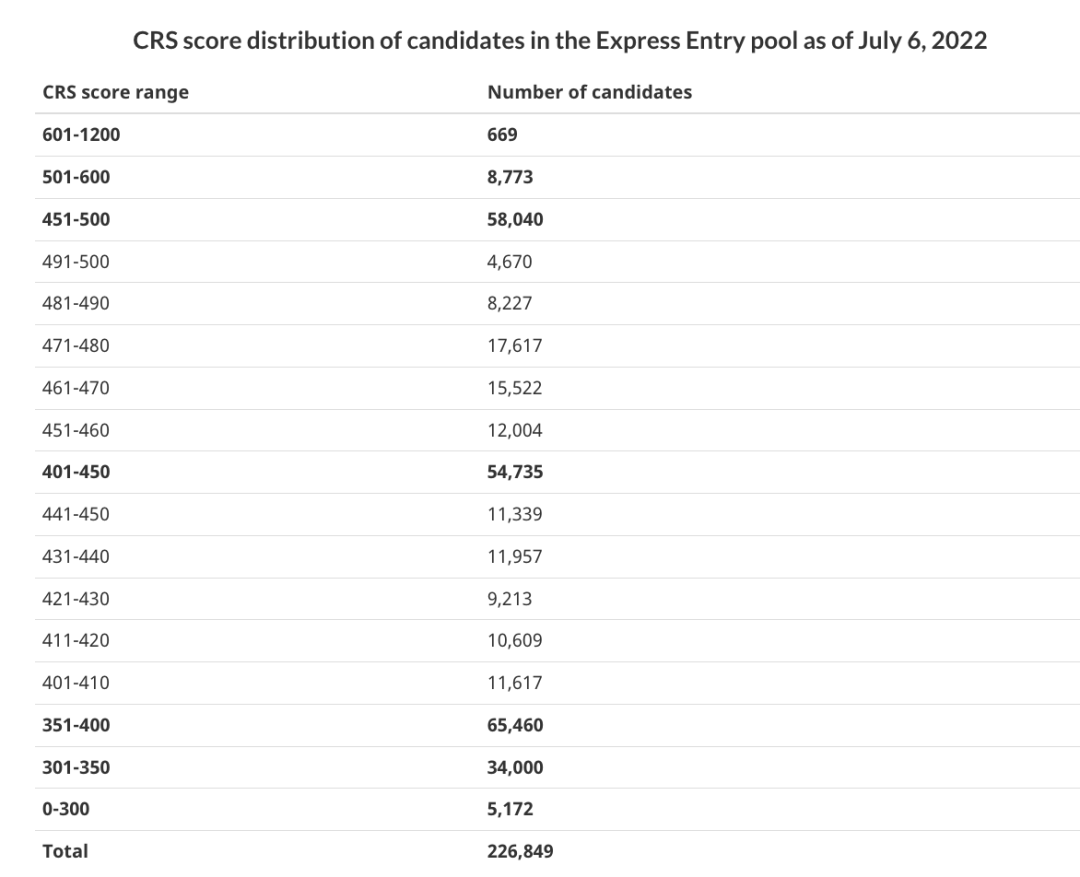
Task: Select the 8,773 candidates value
Action: 510,177
